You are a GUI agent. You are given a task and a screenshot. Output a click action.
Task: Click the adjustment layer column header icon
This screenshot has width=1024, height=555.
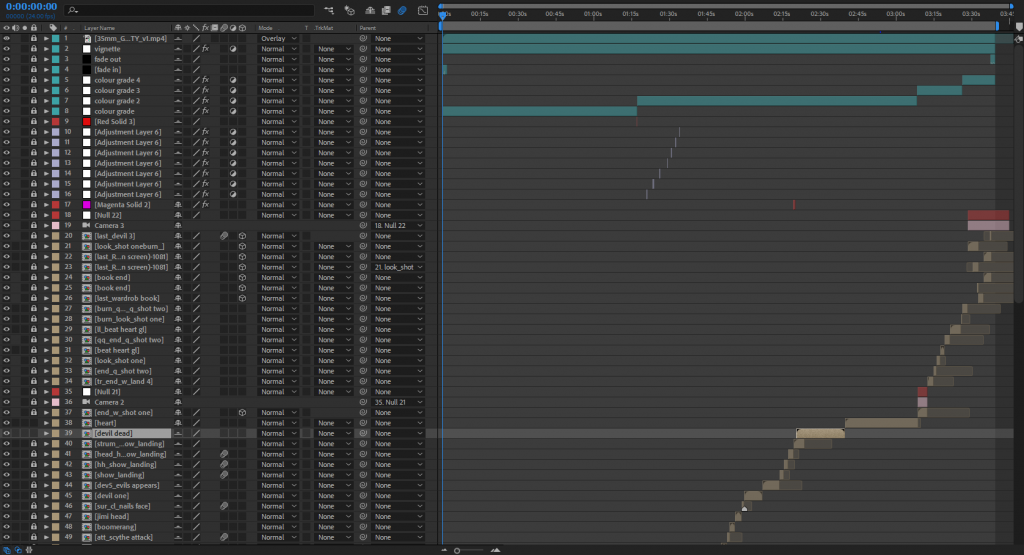coord(233,28)
